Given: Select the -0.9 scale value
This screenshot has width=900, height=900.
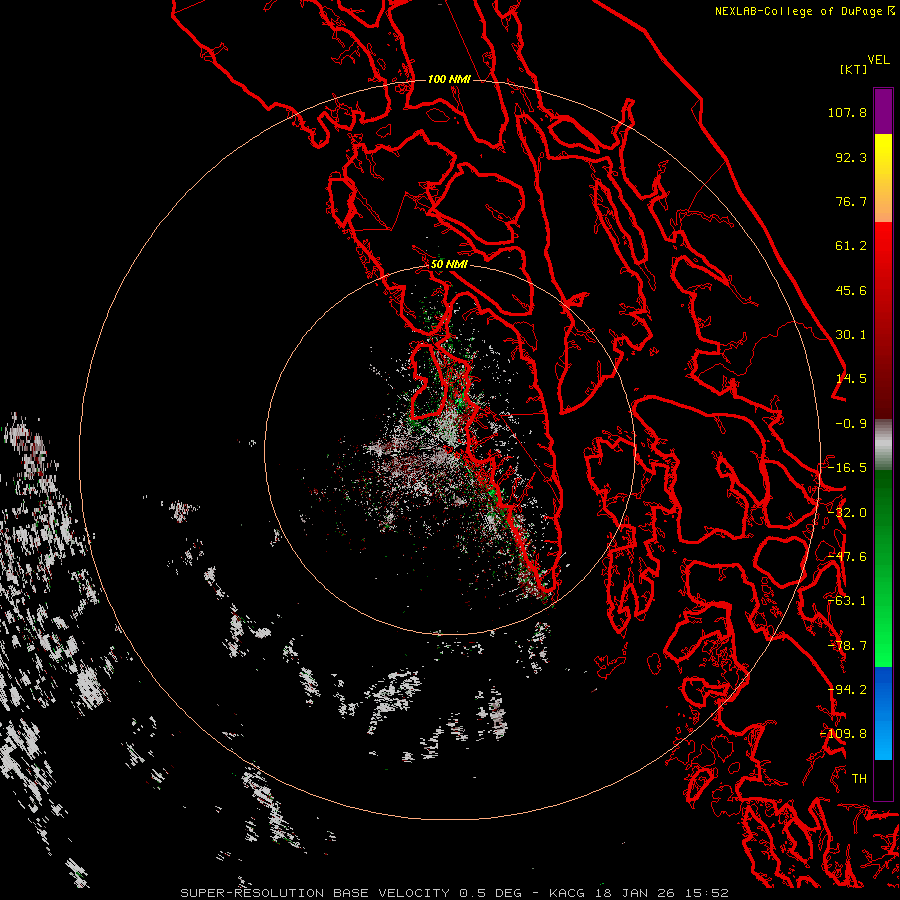Looking at the screenshot, I should (x=851, y=424).
